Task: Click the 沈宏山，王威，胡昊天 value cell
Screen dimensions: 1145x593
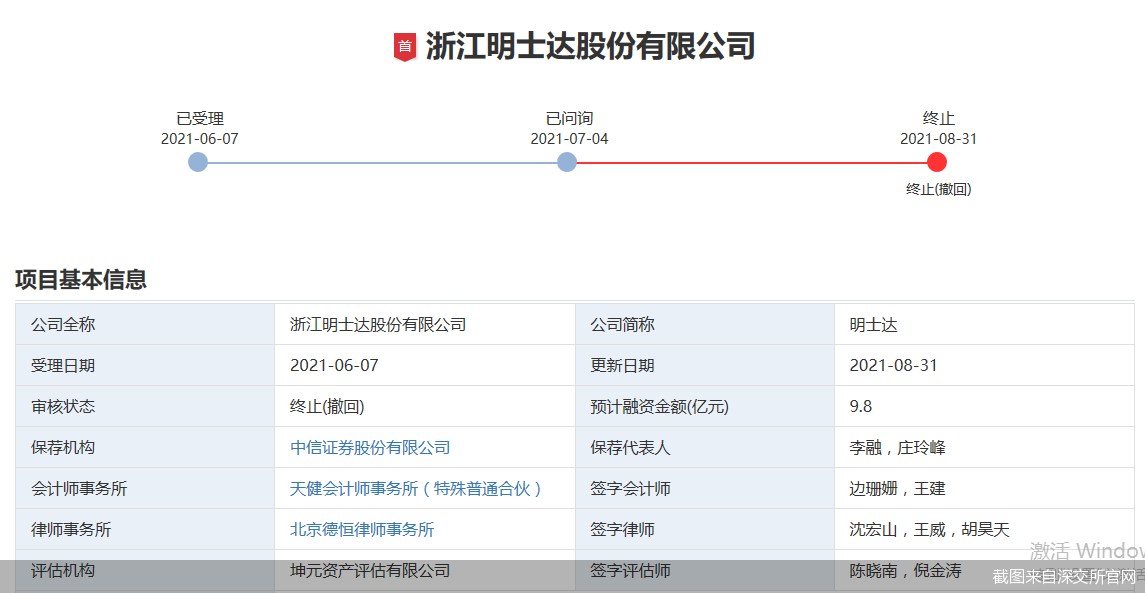Action: [984, 529]
